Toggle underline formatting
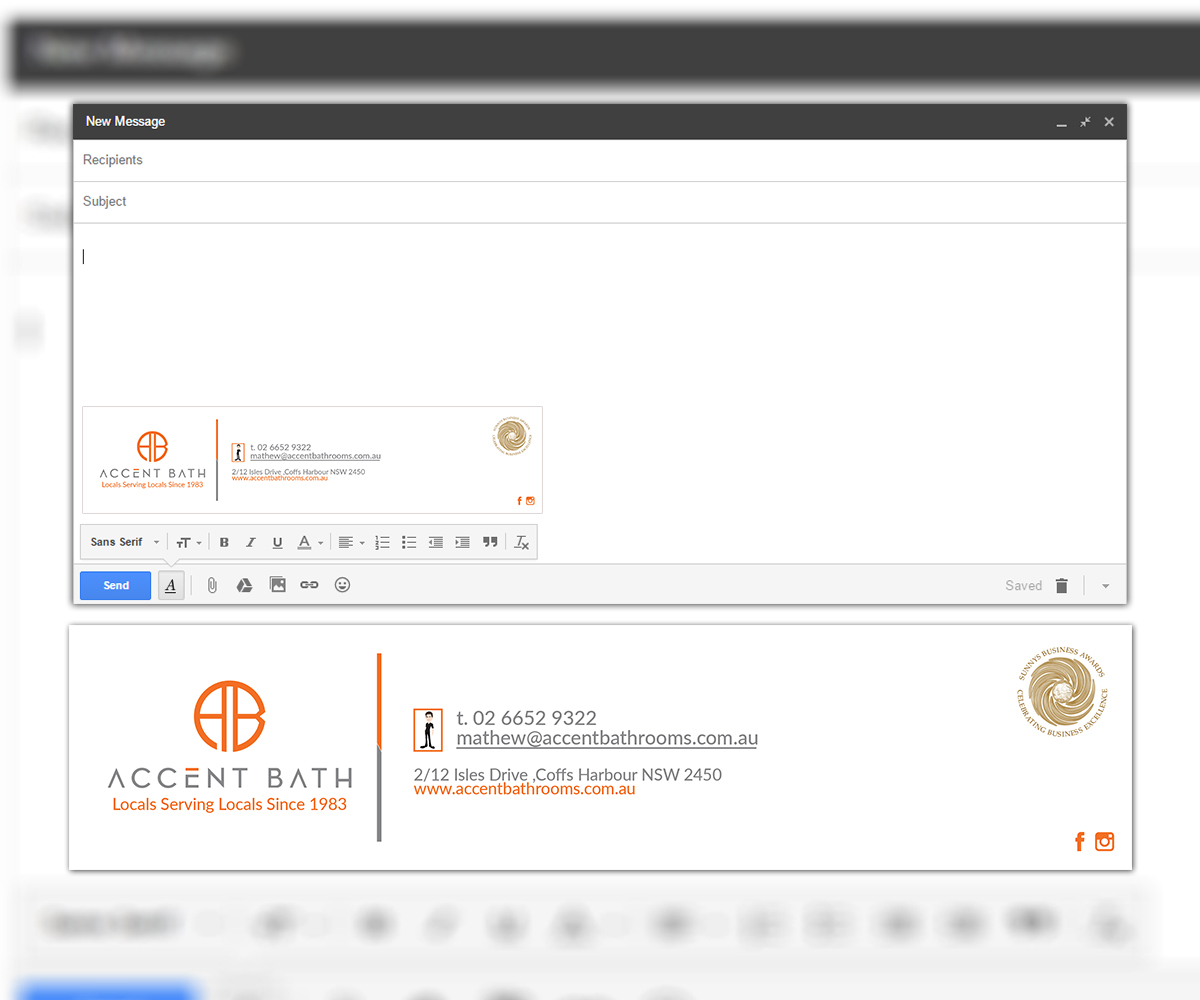 tap(277, 542)
